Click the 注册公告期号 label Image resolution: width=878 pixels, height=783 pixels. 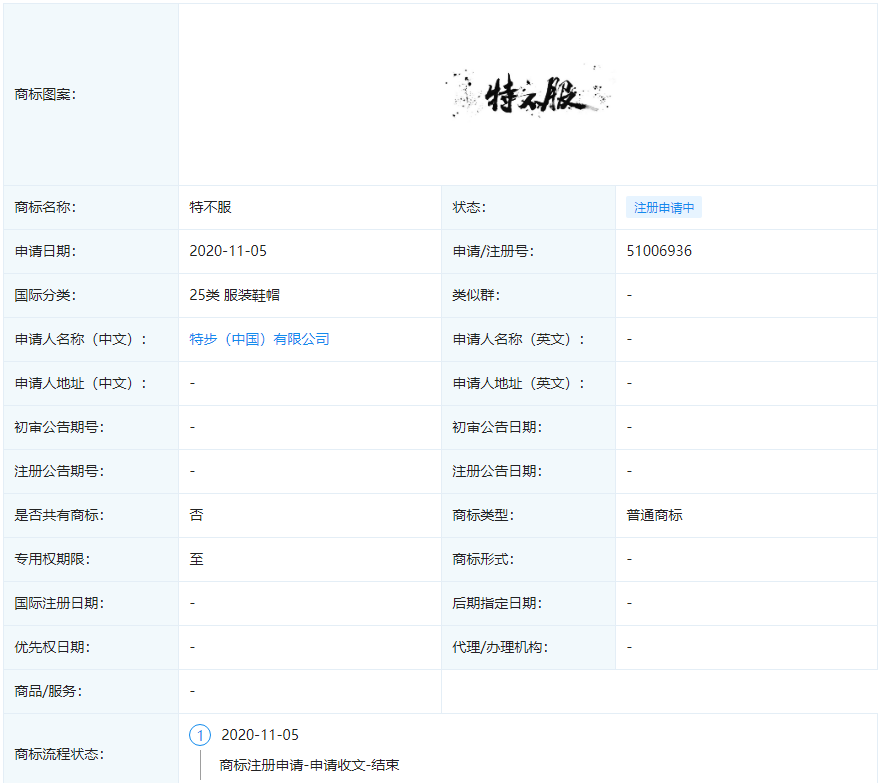point(59,471)
